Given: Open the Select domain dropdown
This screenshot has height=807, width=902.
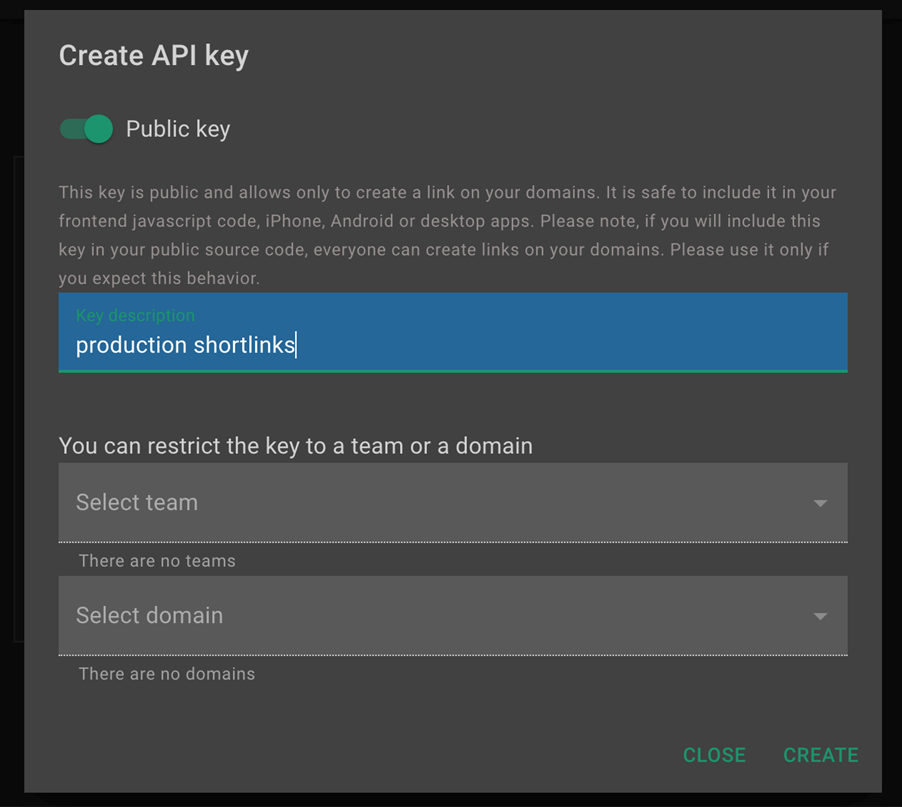Looking at the screenshot, I should [452, 615].
